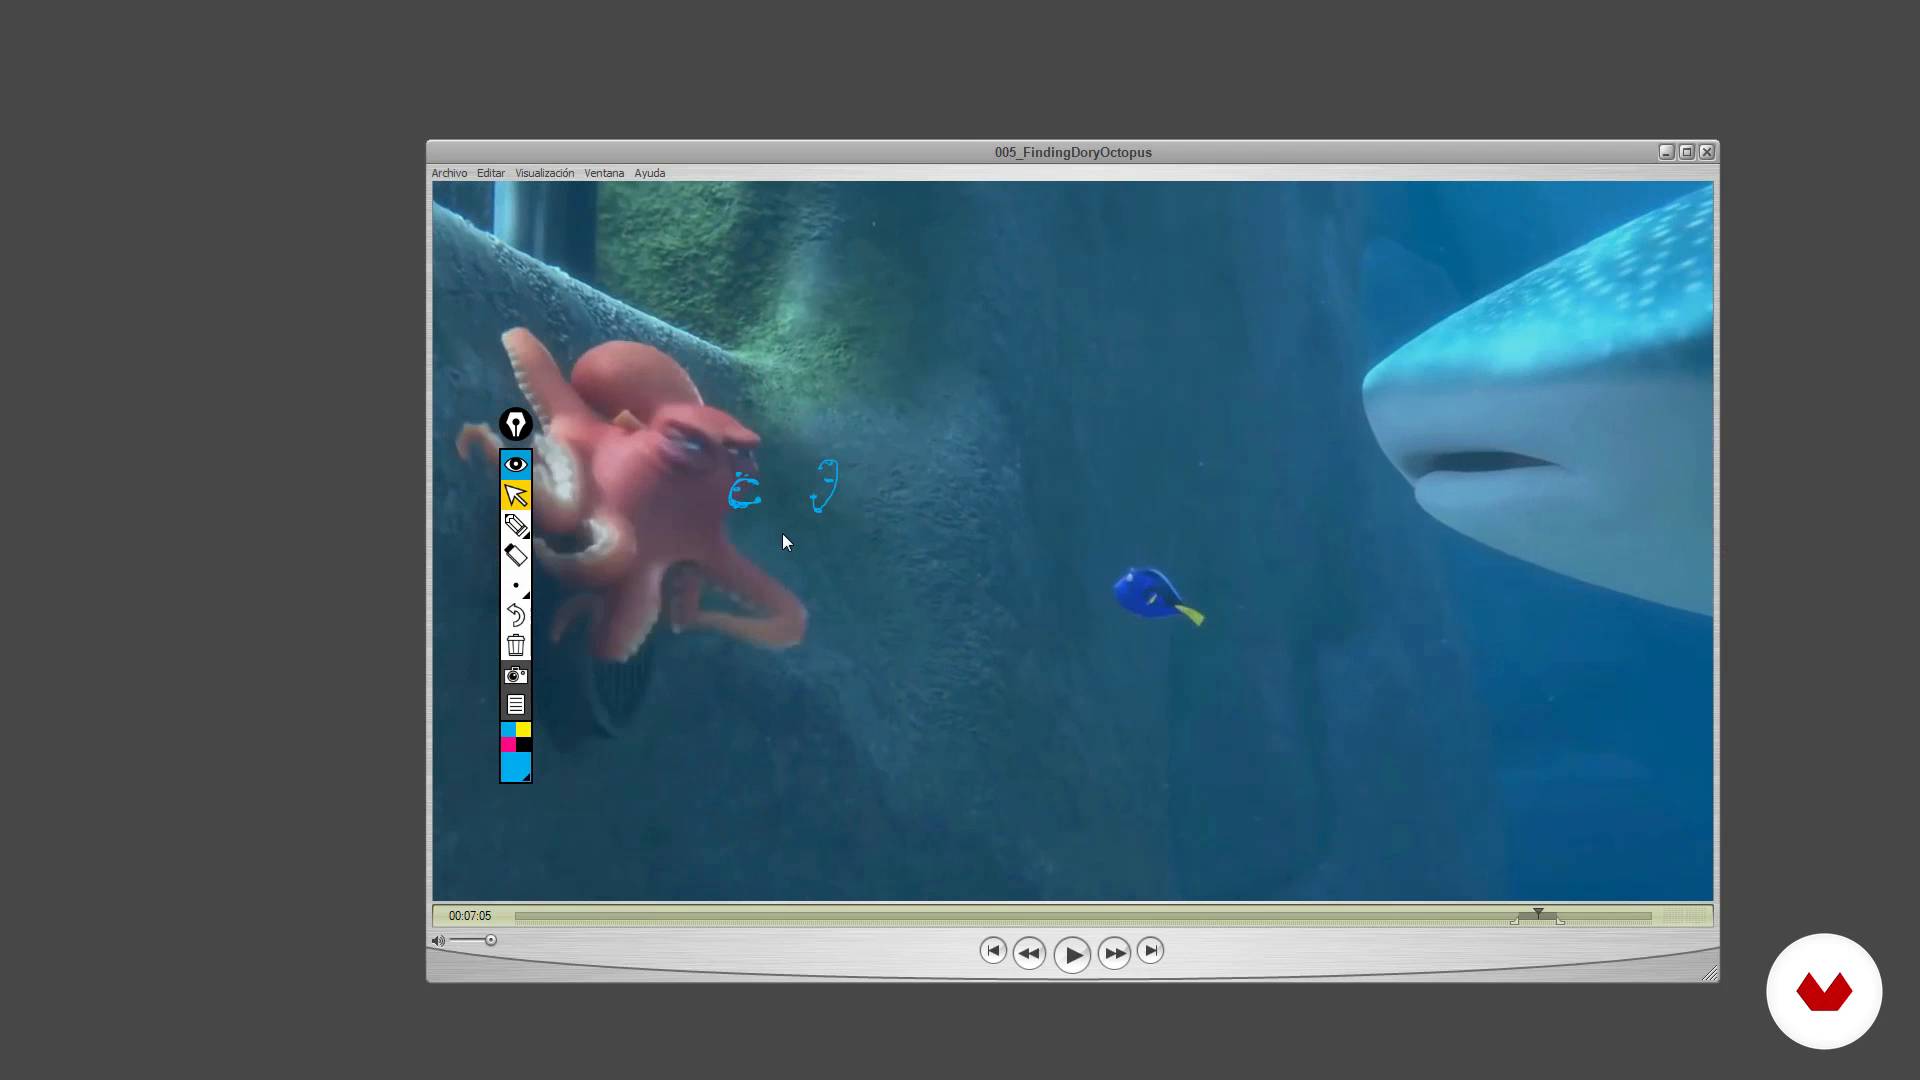The image size is (1920, 1080).
Task: Select the eraser tool
Action: (x=516, y=555)
